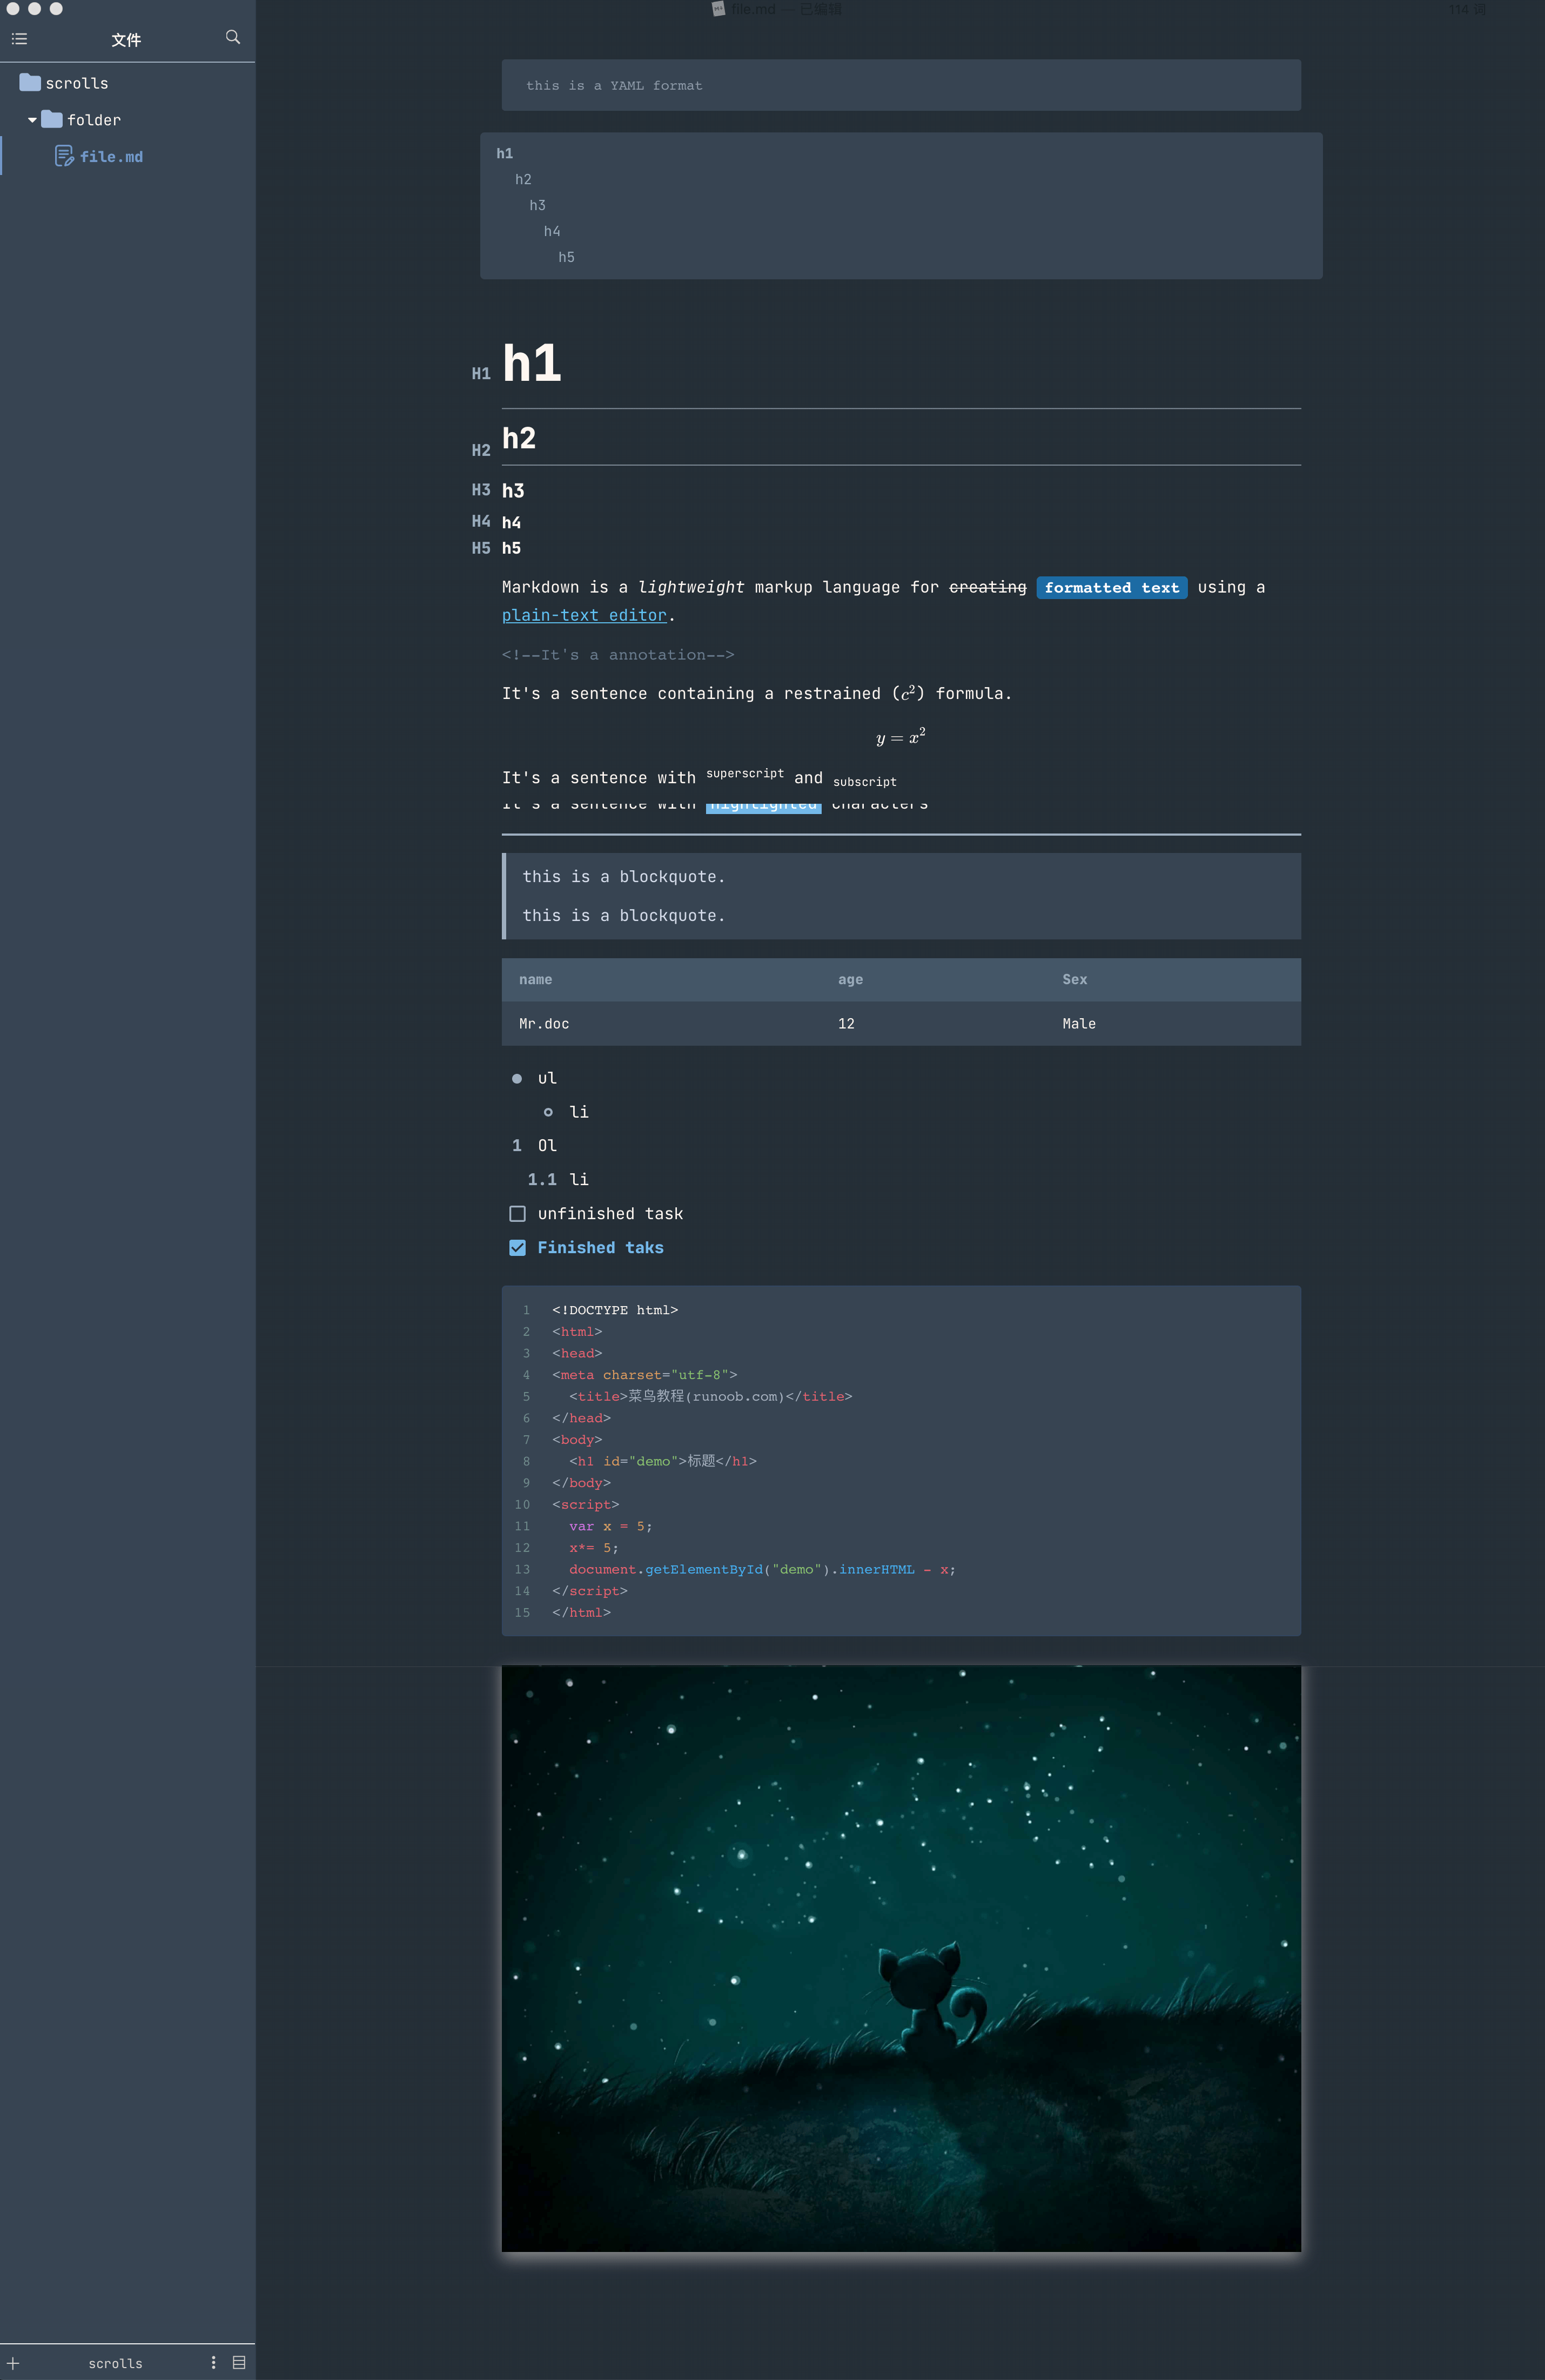Viewport: 1545px width, 2380px height.
Task: Click the var x = 5 code line
Action: pyautogui.click(x=611, y=1526)
